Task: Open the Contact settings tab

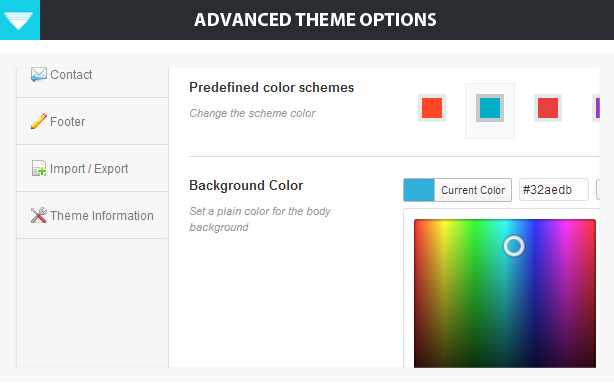Action: (x=92, y=80)
